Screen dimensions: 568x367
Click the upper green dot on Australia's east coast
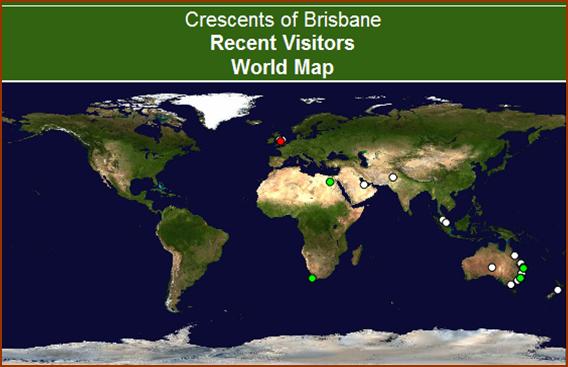pos(523,268)
